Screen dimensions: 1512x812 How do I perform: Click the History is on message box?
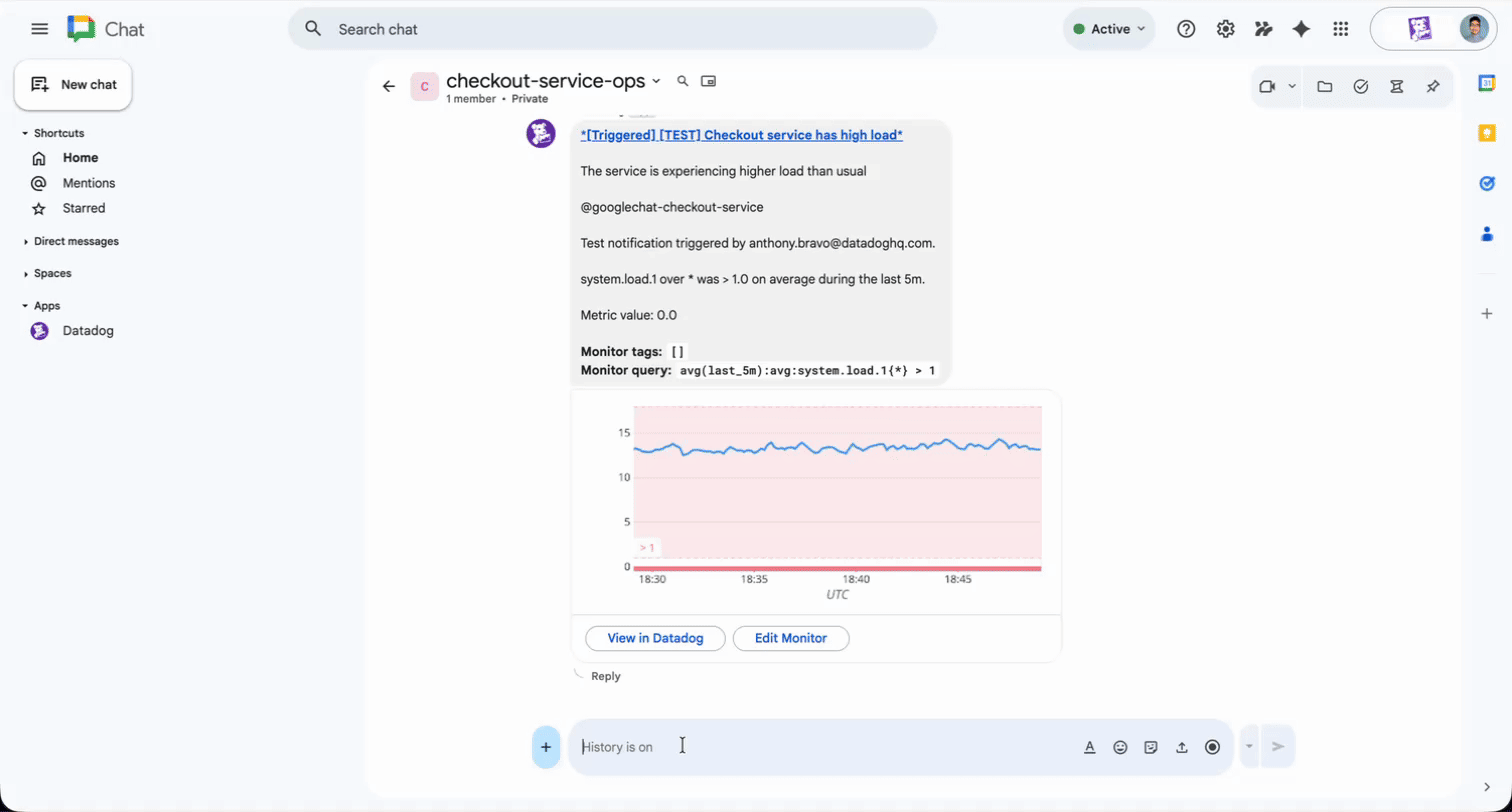click(825, 747)
